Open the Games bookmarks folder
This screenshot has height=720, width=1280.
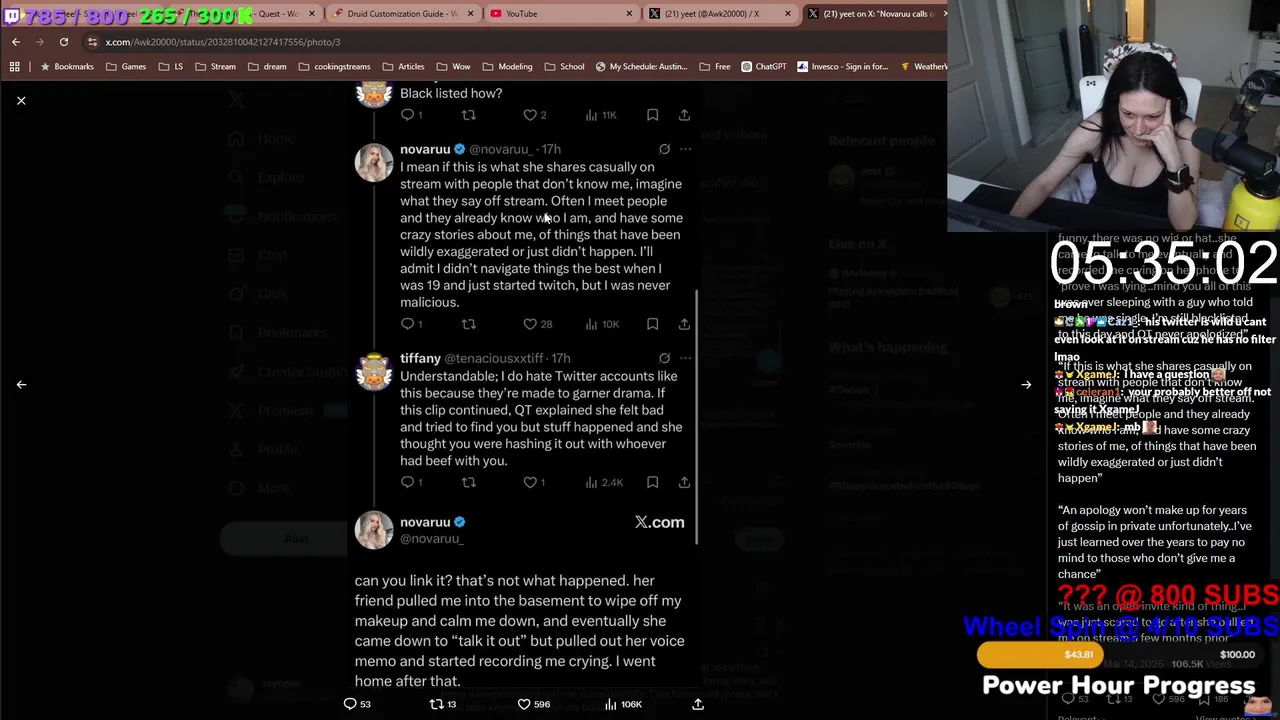(x=125, y=67)
